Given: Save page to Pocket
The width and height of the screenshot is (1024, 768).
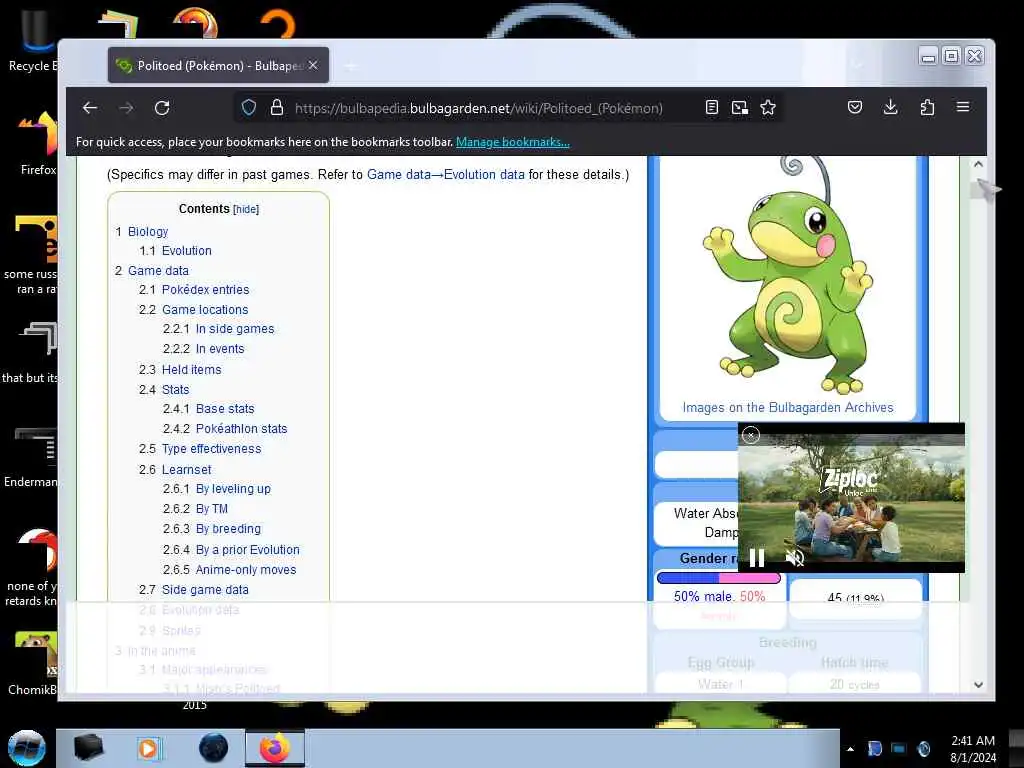Looking at the screenshot, I should pos(855,107).
